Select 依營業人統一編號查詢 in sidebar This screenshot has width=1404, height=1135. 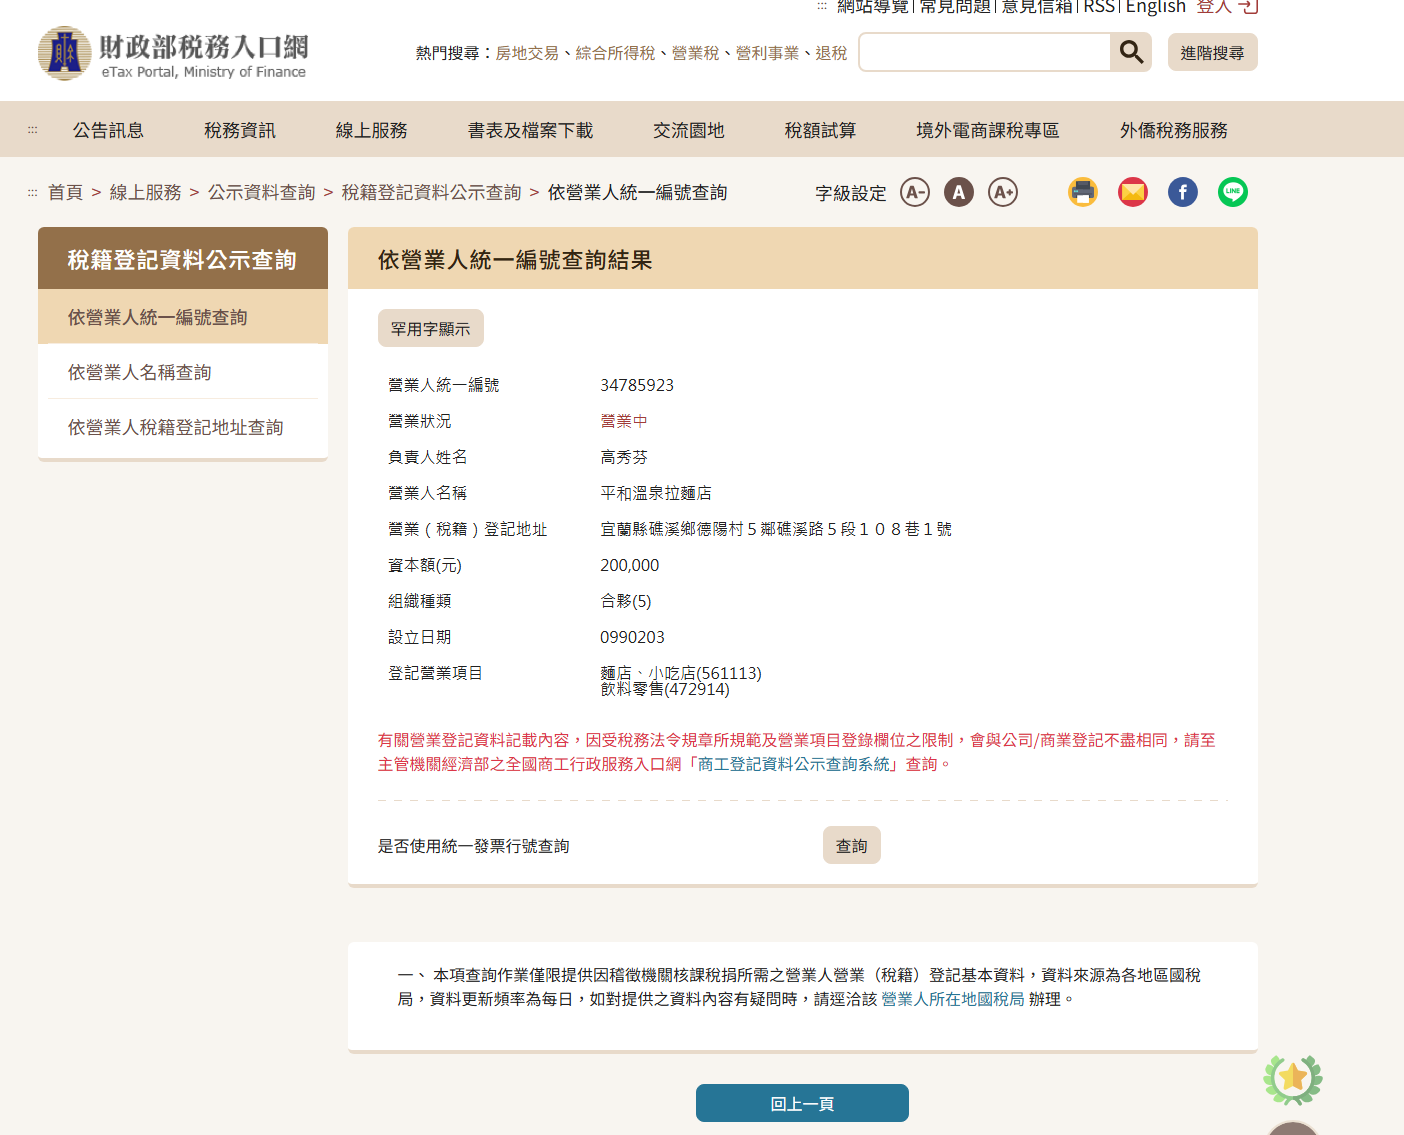coord(183,317)
